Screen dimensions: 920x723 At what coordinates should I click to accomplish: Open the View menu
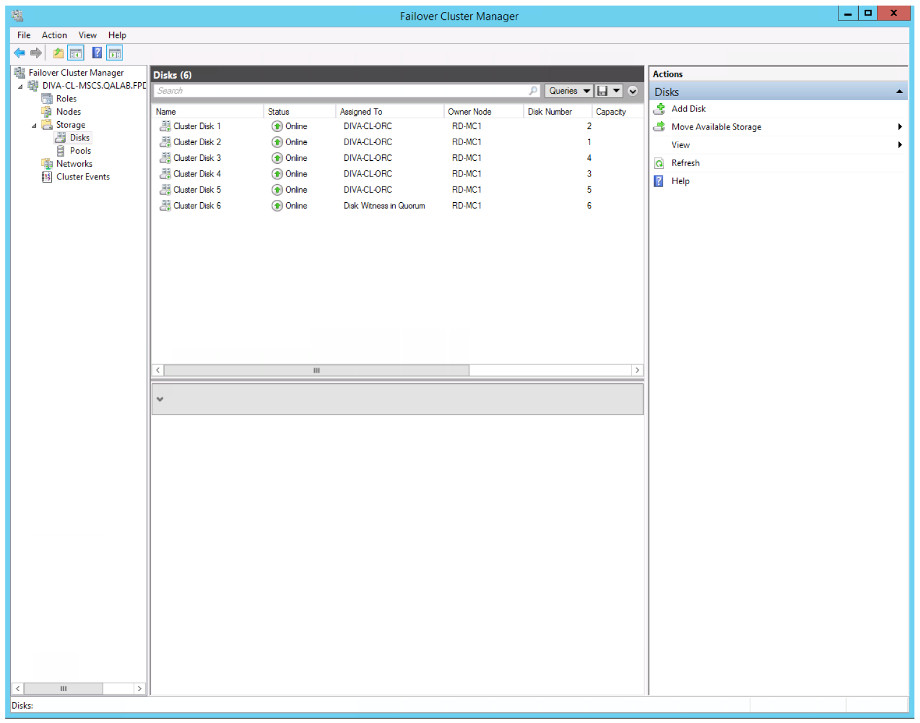[87, 34]
